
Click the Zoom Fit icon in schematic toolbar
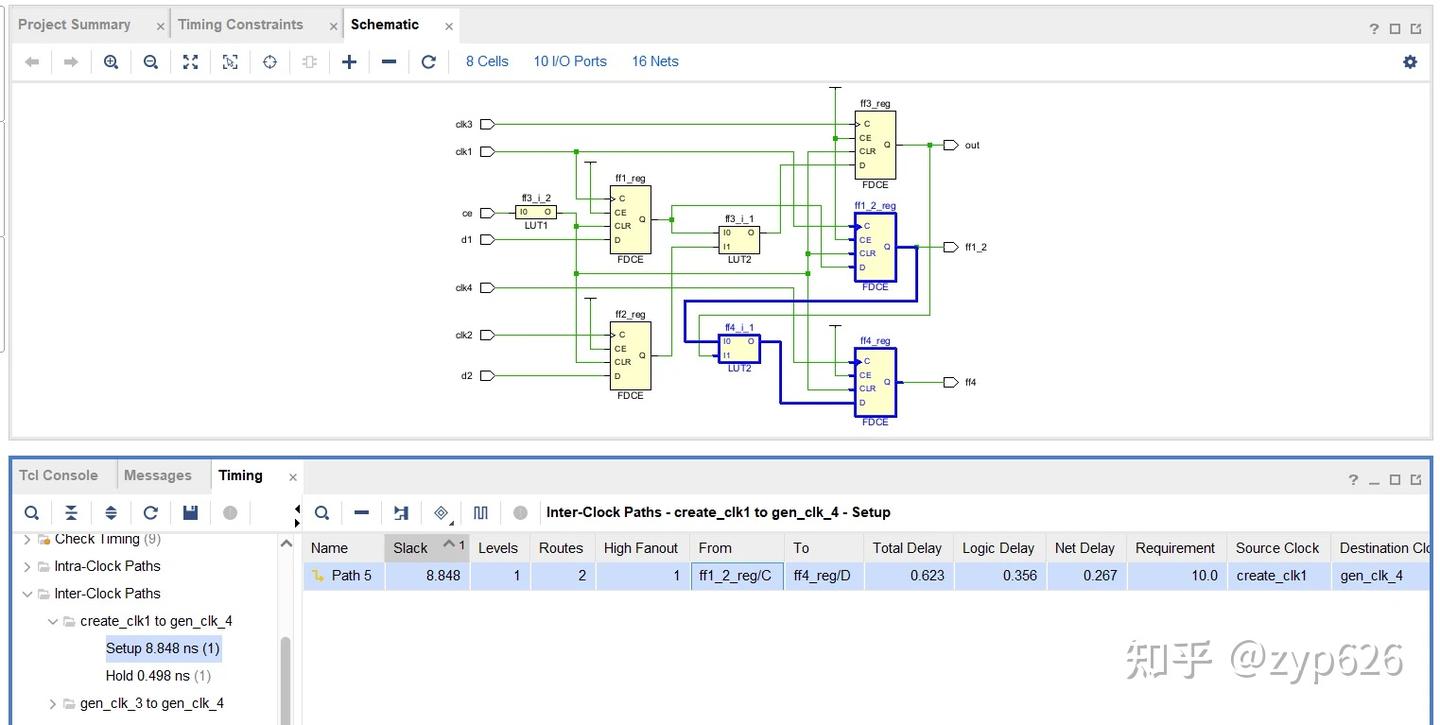[x=190, y=62]
